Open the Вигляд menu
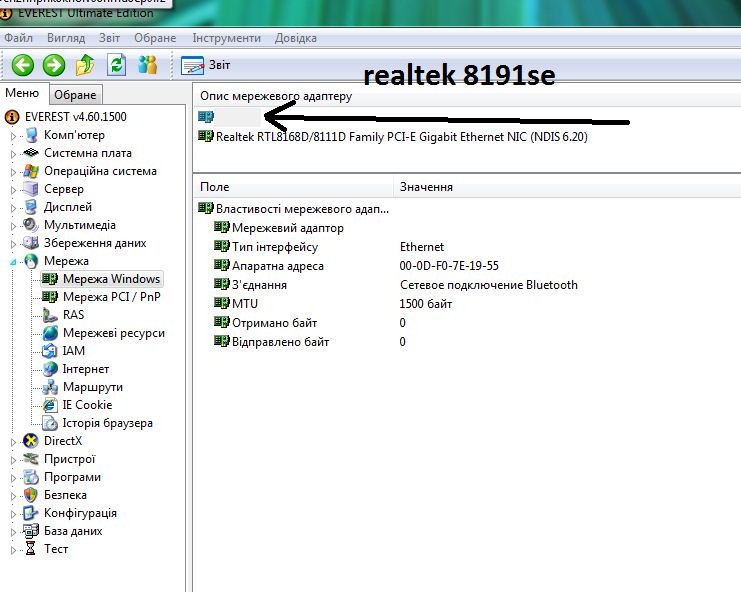The height and width of the screenshot is (592, 741). pos(66,38)
